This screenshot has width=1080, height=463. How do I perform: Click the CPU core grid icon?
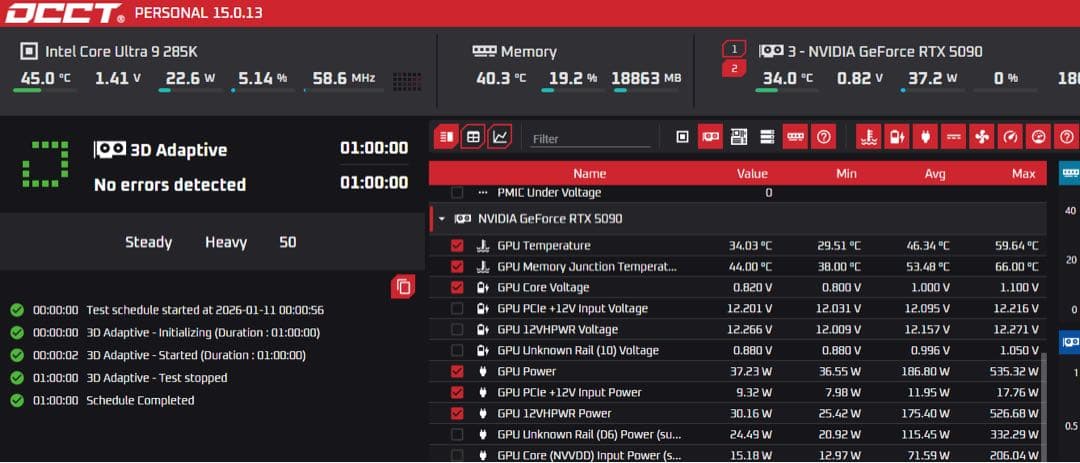click(x=407, y=81)
